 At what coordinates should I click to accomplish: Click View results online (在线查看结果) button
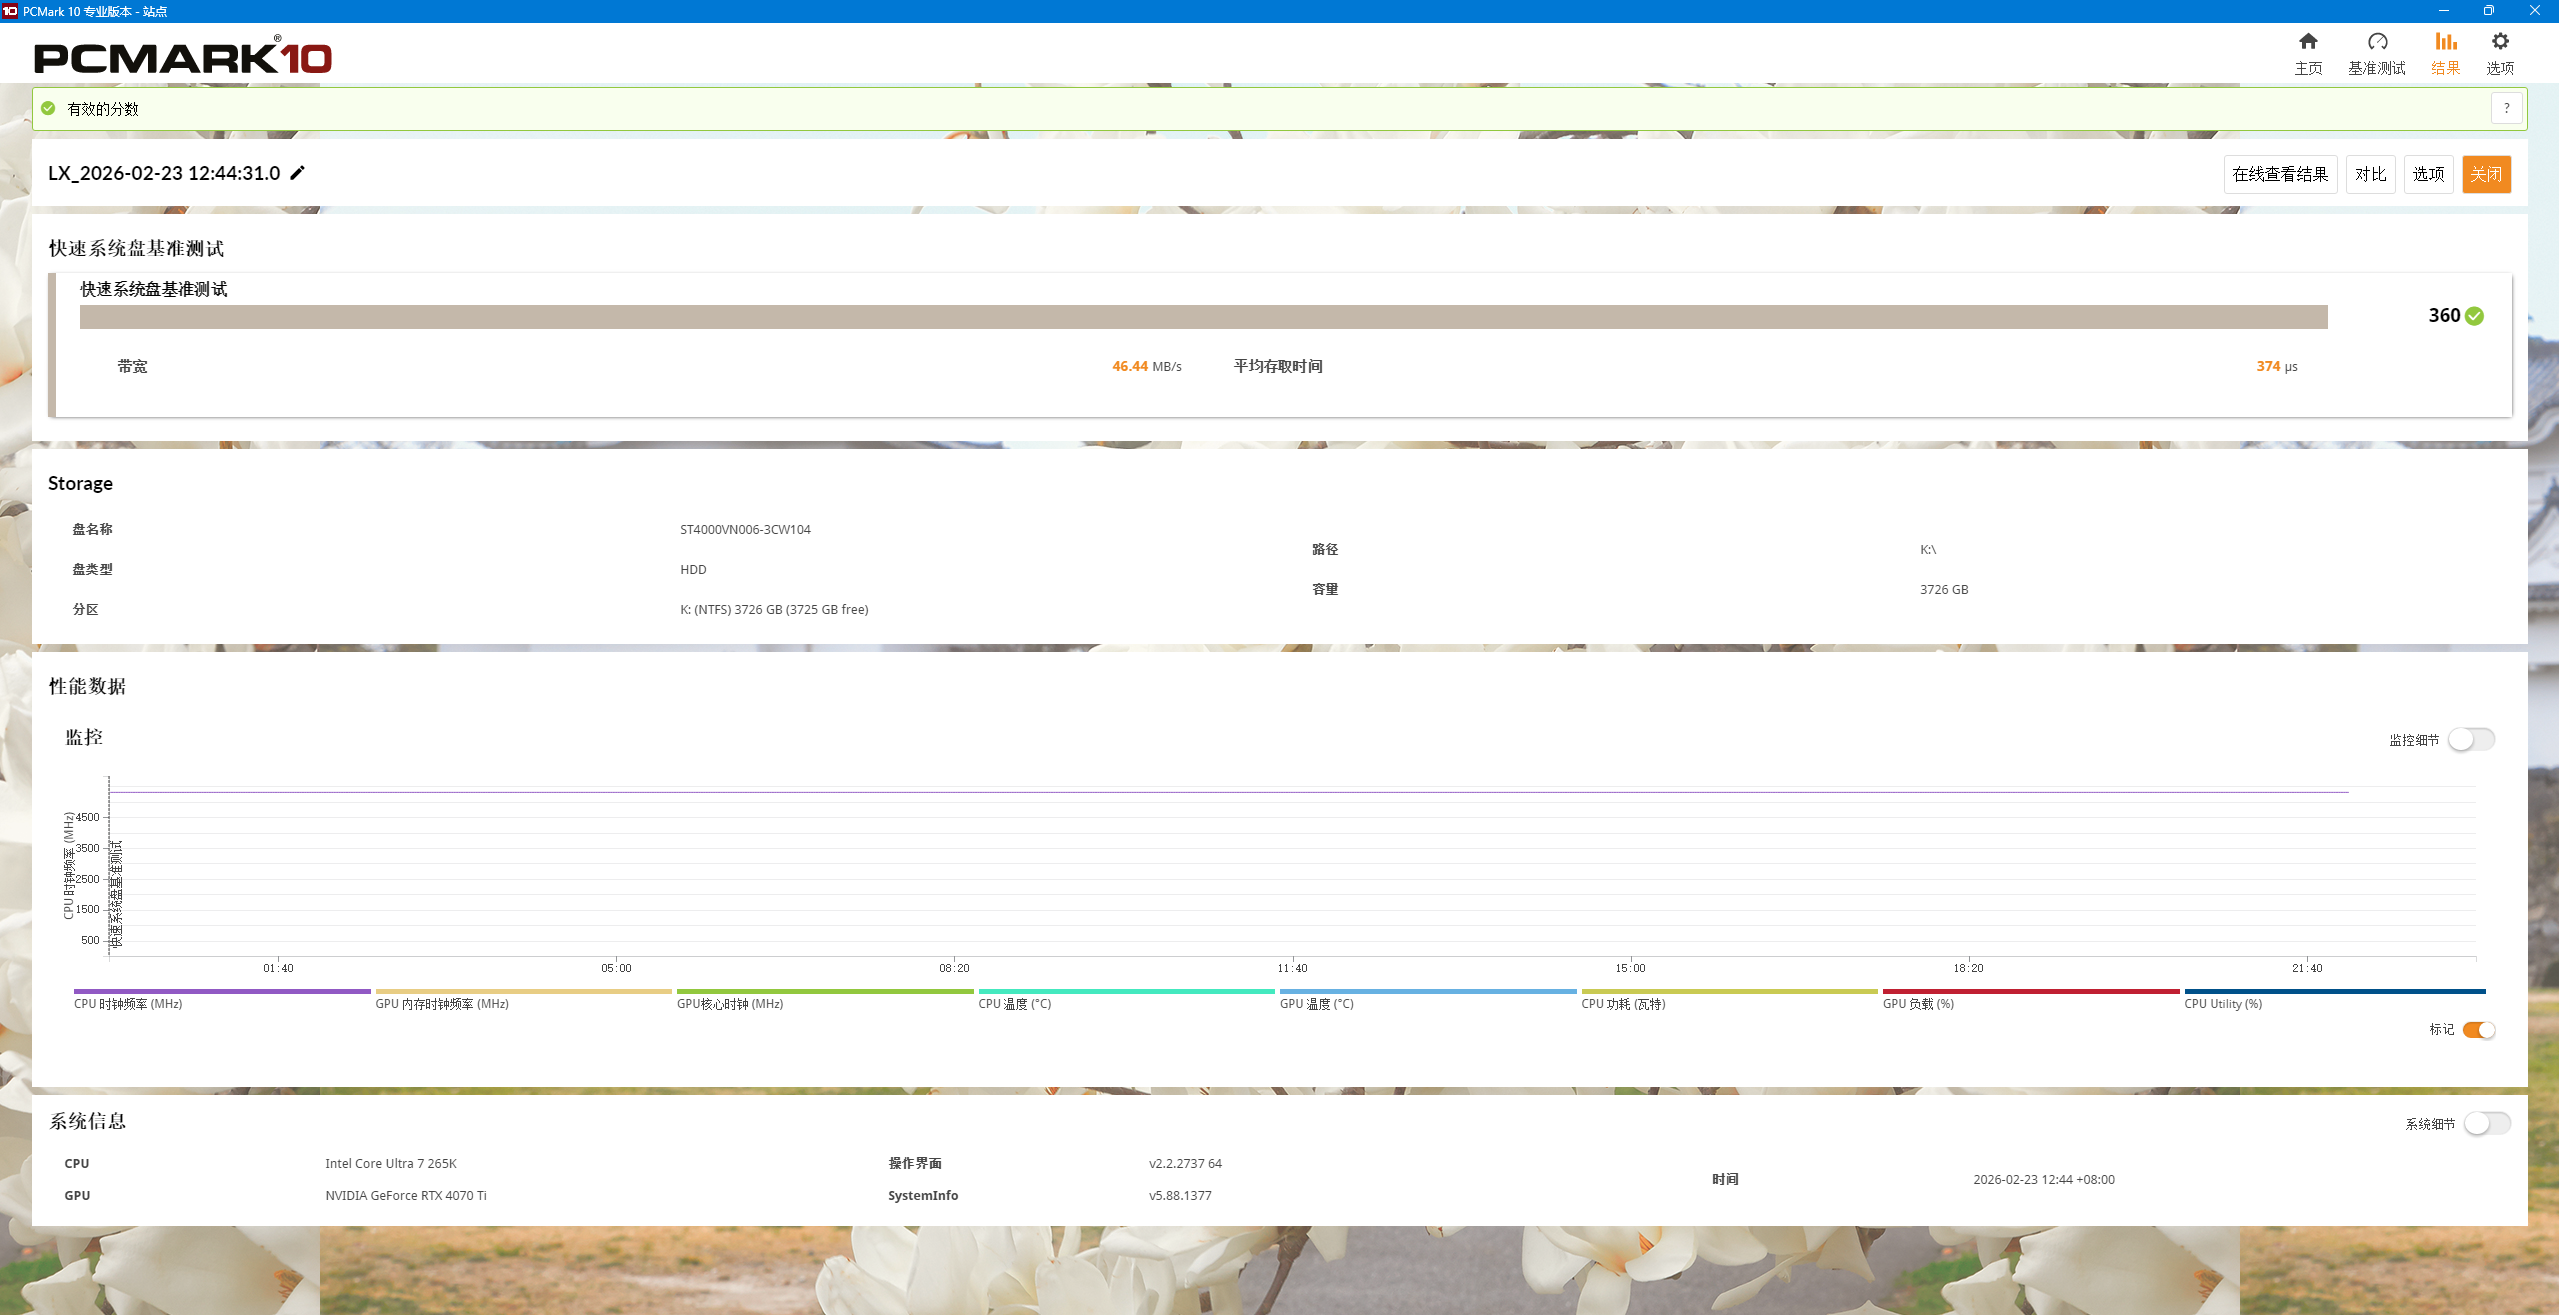[2279, 174]
